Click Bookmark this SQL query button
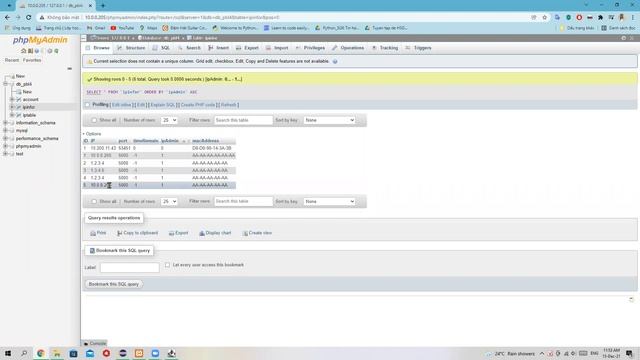 point(114,284)
